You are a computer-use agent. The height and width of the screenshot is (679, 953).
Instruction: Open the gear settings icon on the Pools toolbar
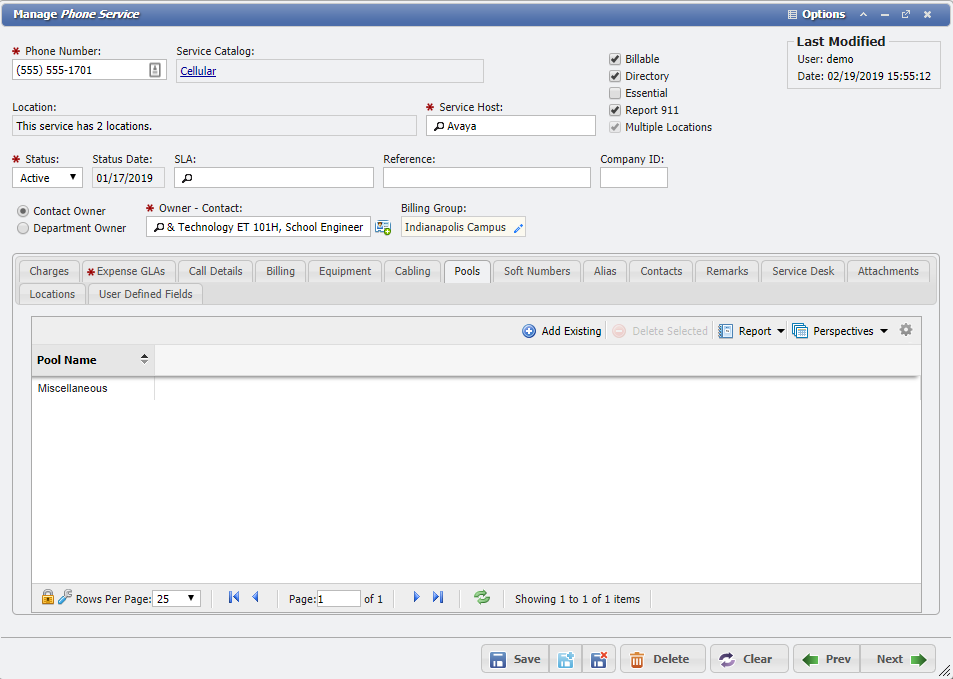[x=905, y=329]
